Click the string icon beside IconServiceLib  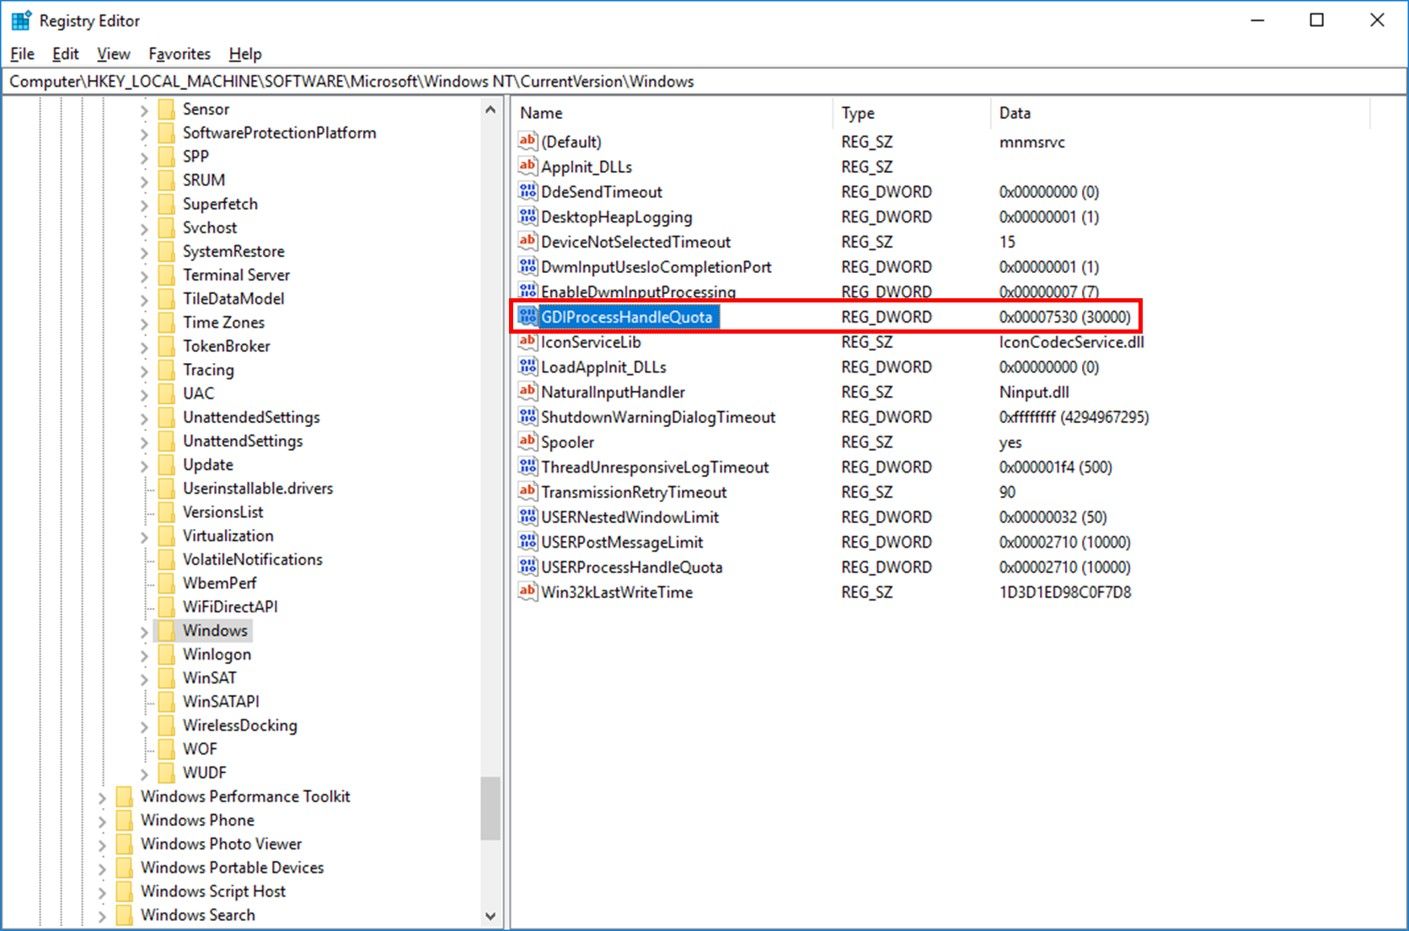tap(528, 341)
